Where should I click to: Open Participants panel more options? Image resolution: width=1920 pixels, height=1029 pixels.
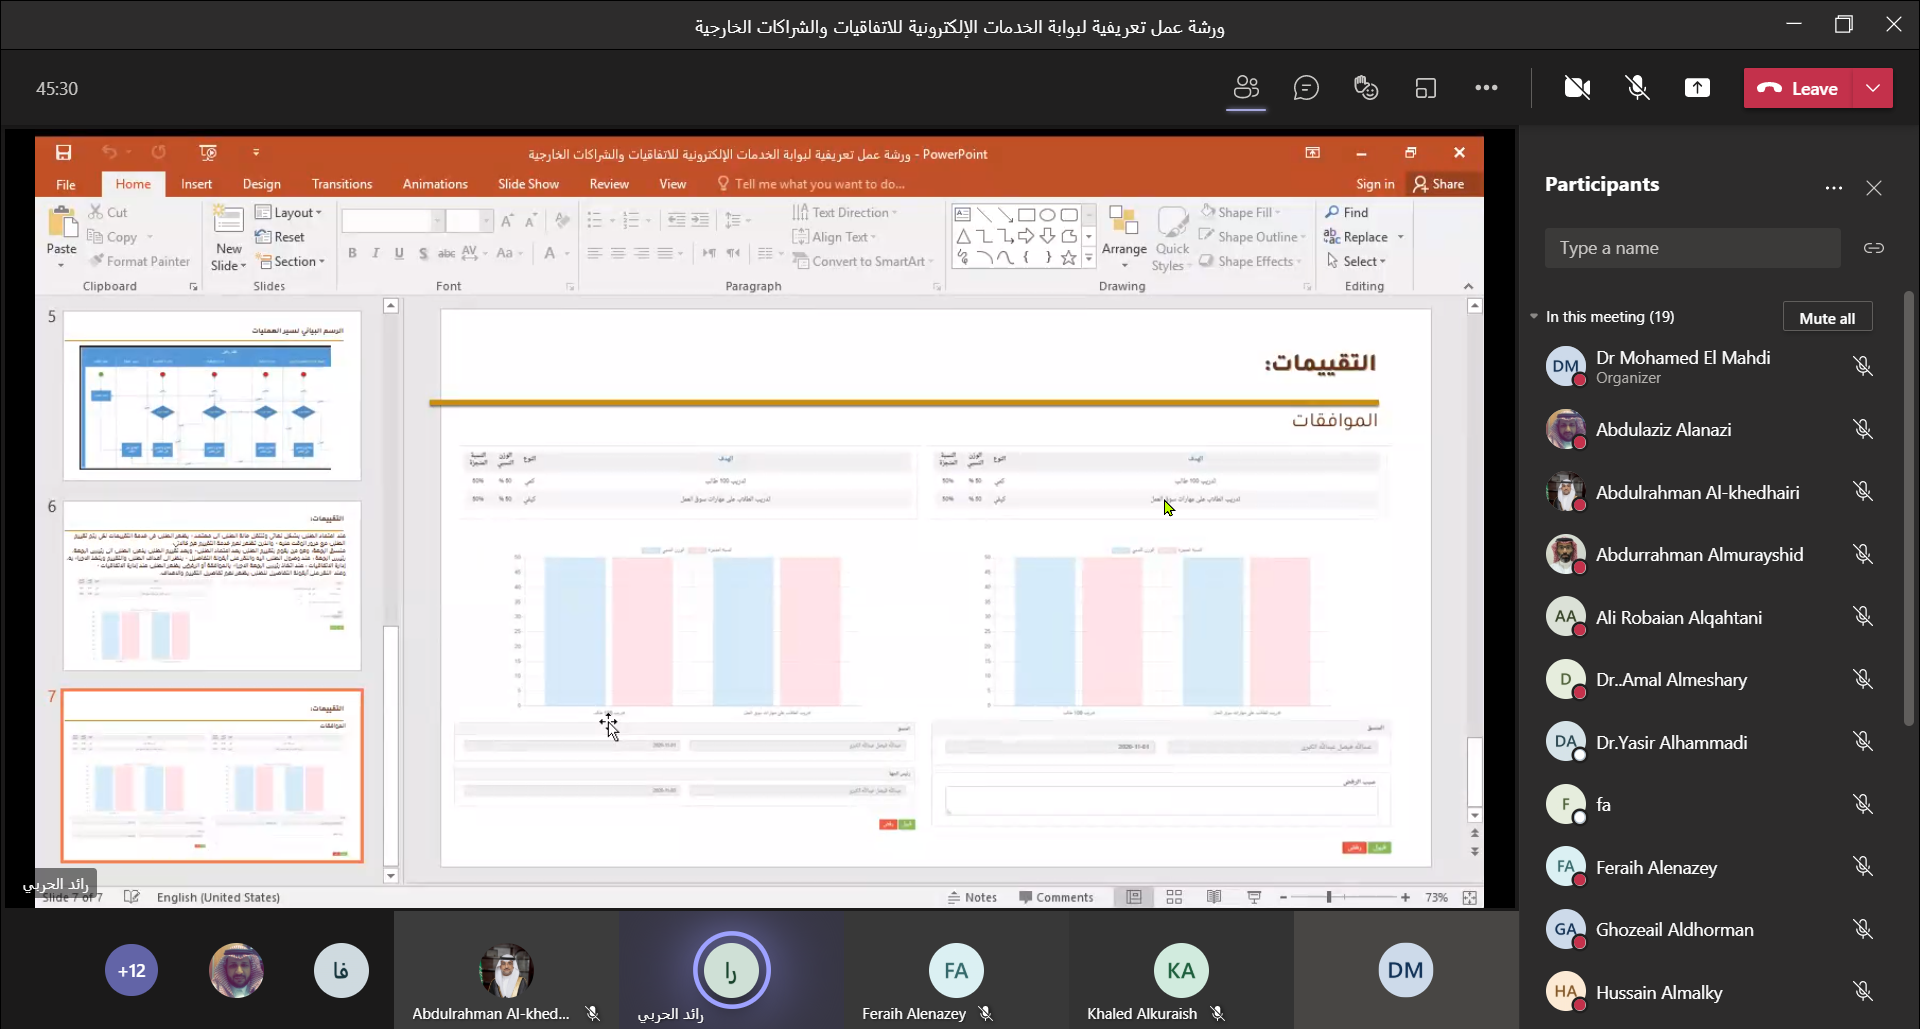pyautogui.click(x=1833, y=188)
